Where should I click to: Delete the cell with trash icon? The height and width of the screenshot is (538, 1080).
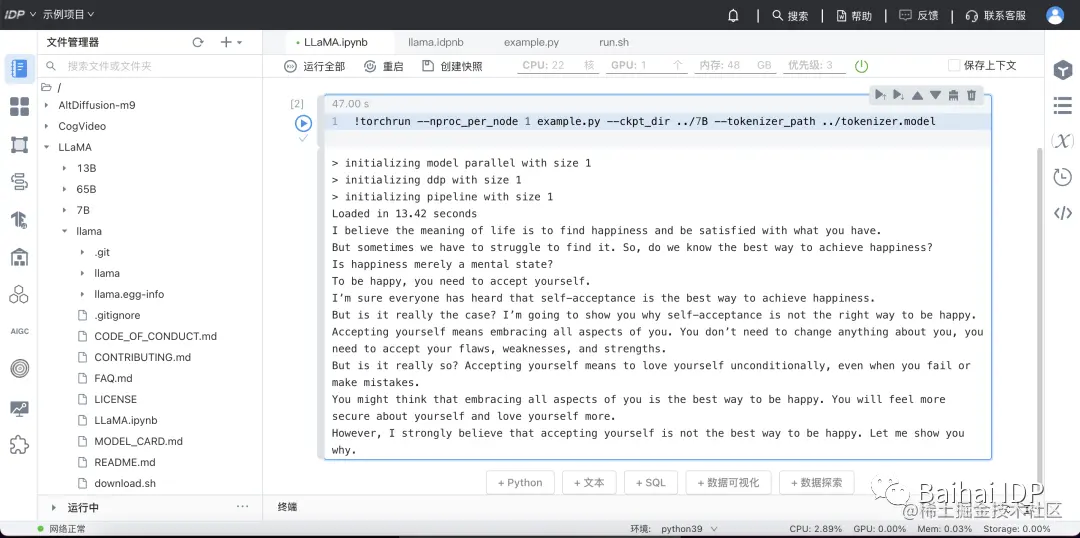click(x=971, y=95)
